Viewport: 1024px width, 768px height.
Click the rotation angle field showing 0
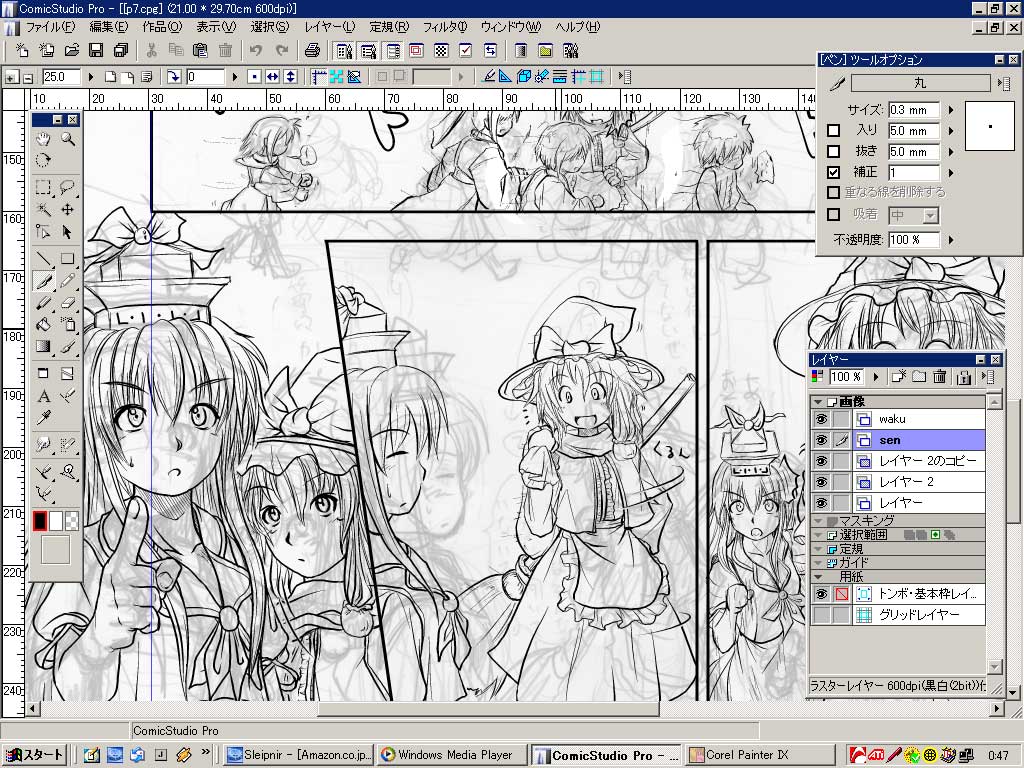click(206, 77)
